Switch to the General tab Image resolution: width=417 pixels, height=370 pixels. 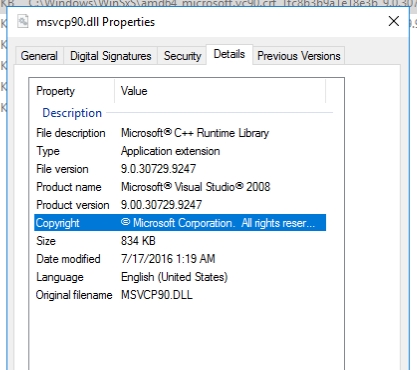[39, 56]
